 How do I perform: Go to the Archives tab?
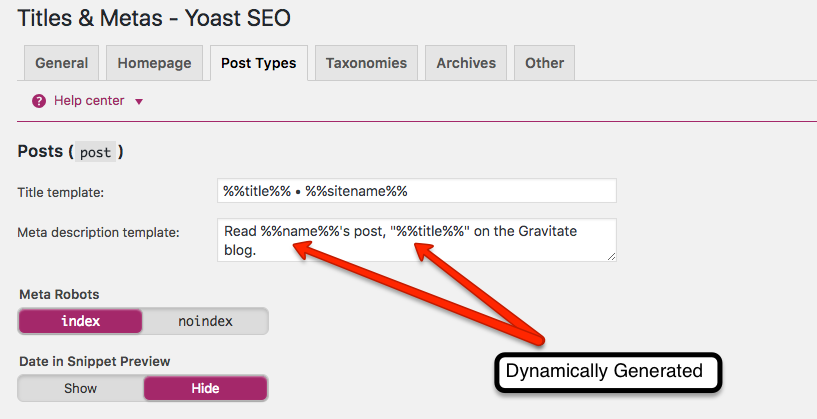466,63
